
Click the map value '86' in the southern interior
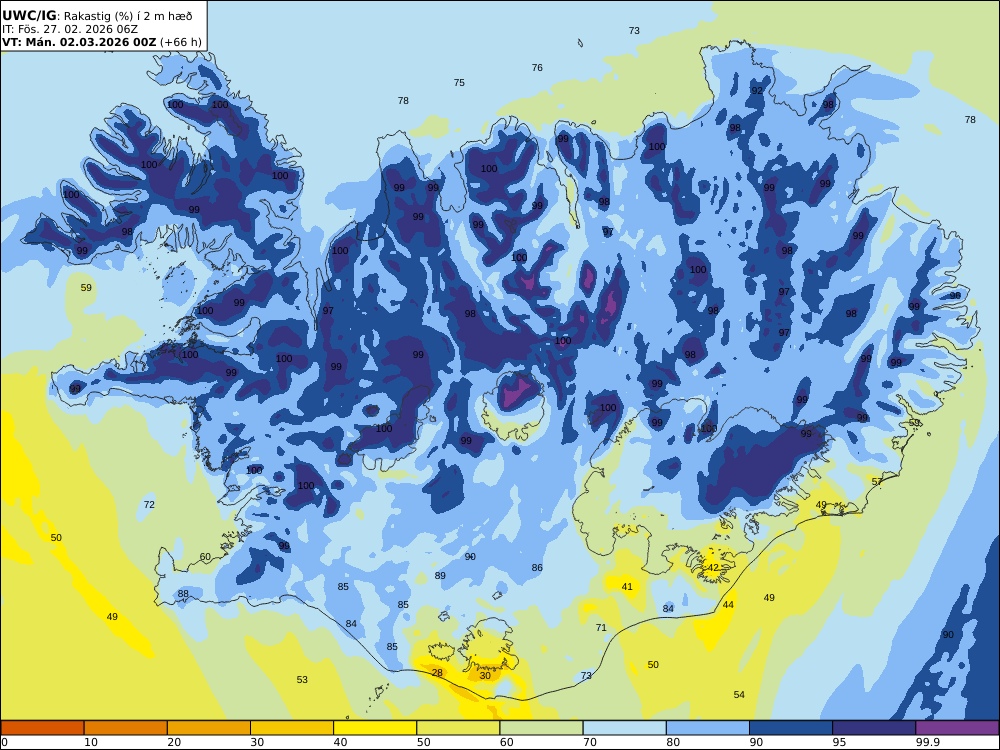coord(537,568)
